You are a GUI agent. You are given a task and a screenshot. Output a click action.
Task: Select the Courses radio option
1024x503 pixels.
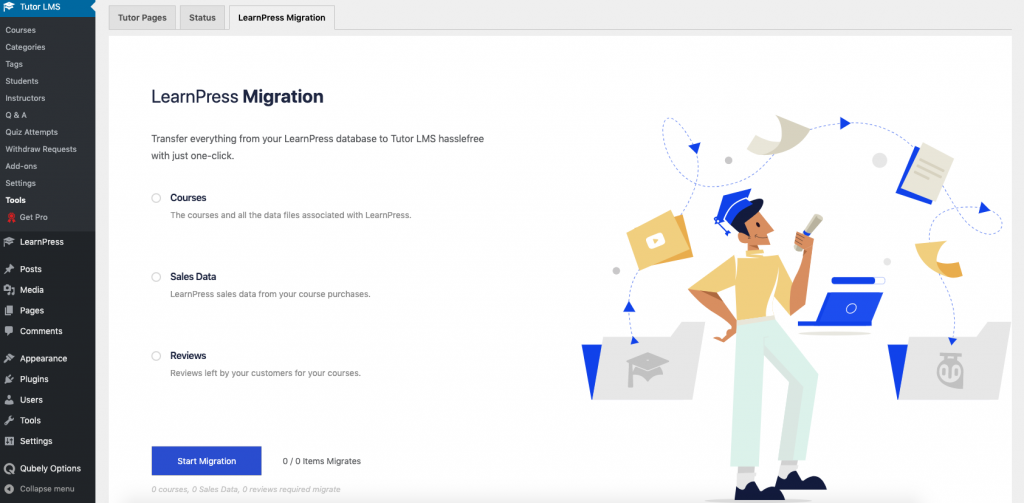click(x=156, y=198)
